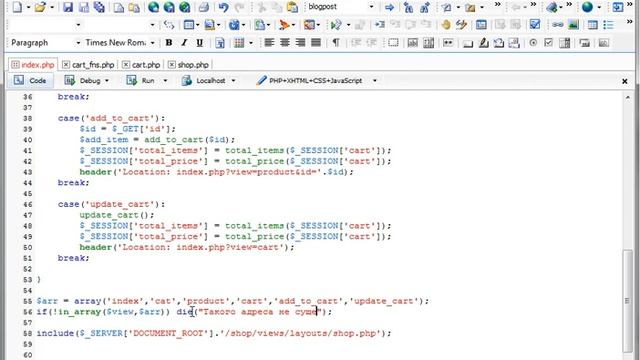Insert an image with the picture icon

[x=573, y=25]
